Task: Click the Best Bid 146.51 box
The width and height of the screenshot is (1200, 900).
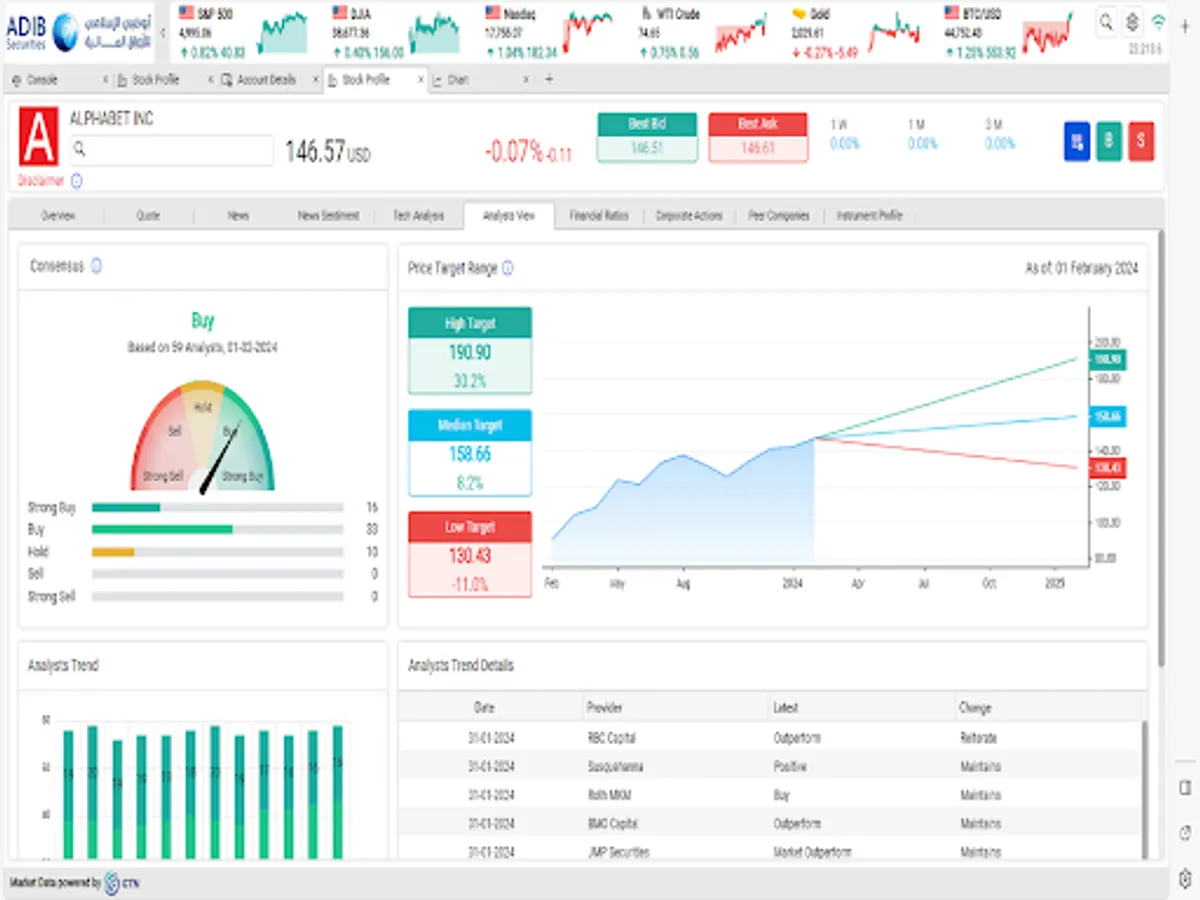Action: tap(647, 138)
